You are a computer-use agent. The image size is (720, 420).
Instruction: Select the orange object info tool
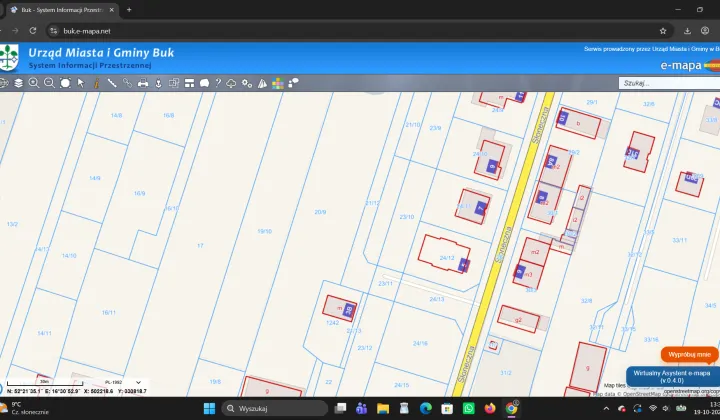pos(96,83)
